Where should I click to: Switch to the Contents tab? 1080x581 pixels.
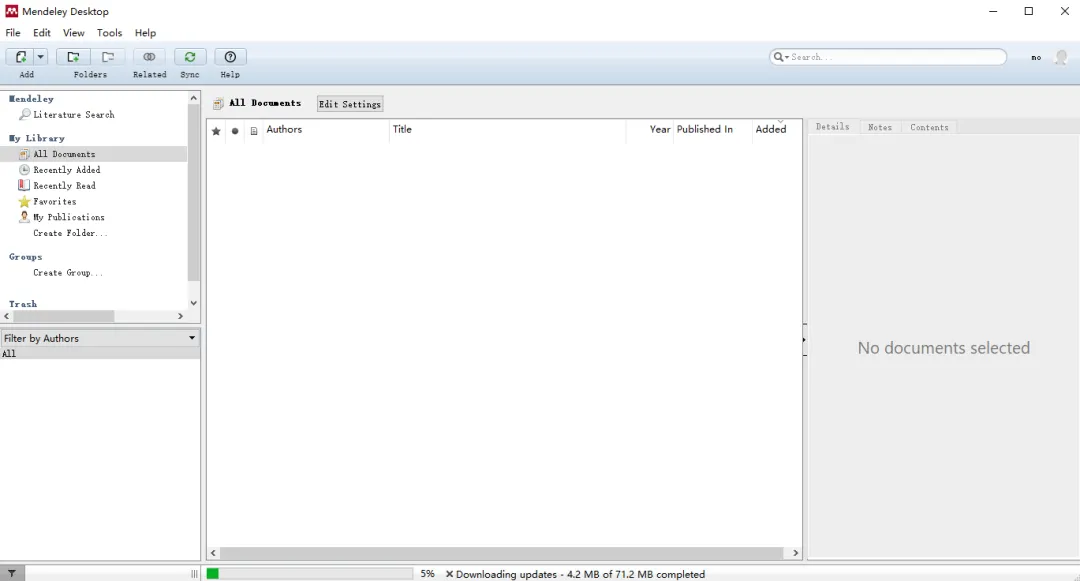929,127
